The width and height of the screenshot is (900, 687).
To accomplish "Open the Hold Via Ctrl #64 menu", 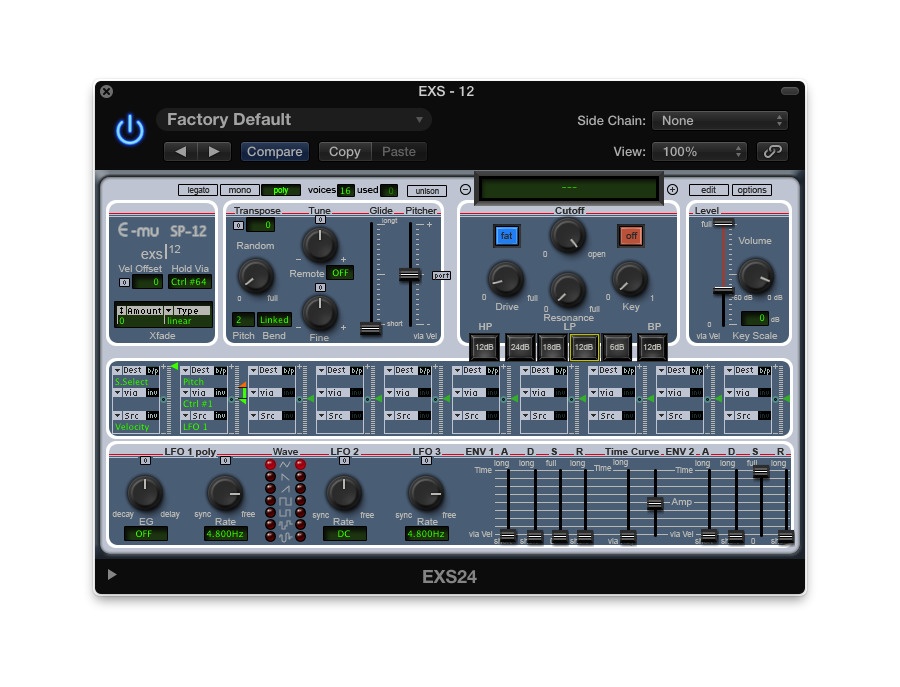I will click(x=189, y=282).
